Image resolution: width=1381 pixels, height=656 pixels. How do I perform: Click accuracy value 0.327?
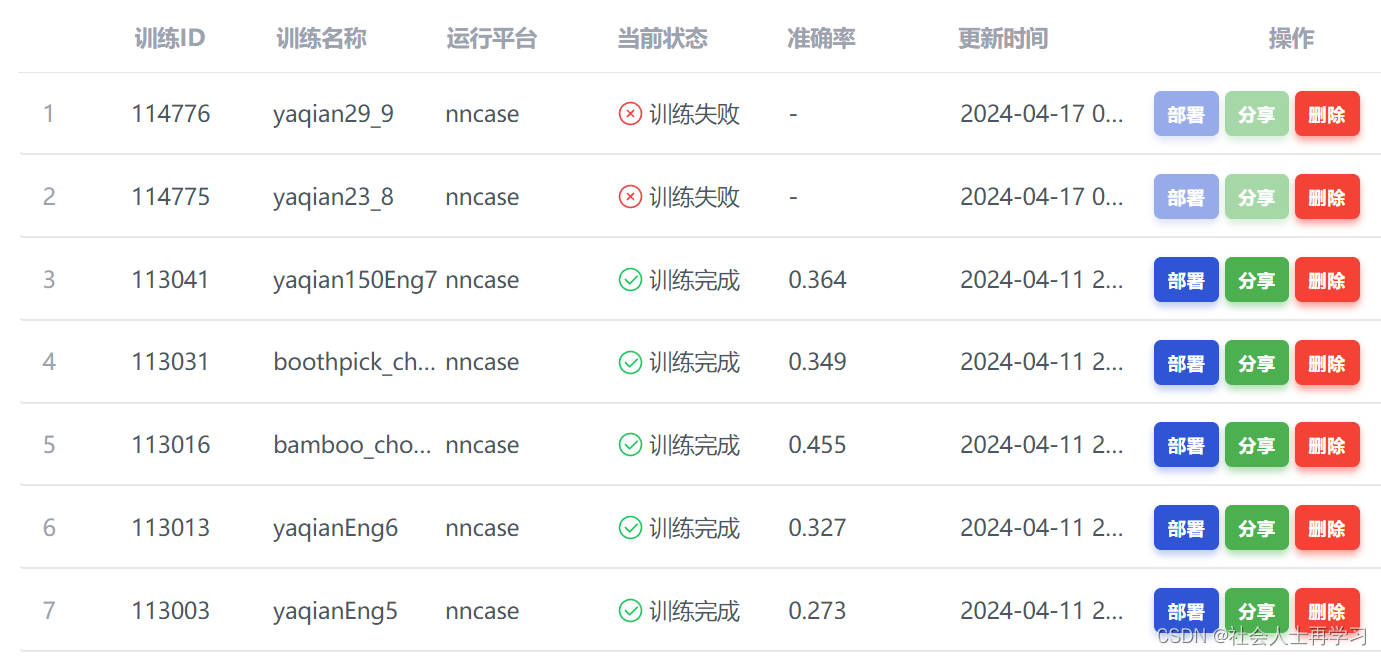point(817,528)
